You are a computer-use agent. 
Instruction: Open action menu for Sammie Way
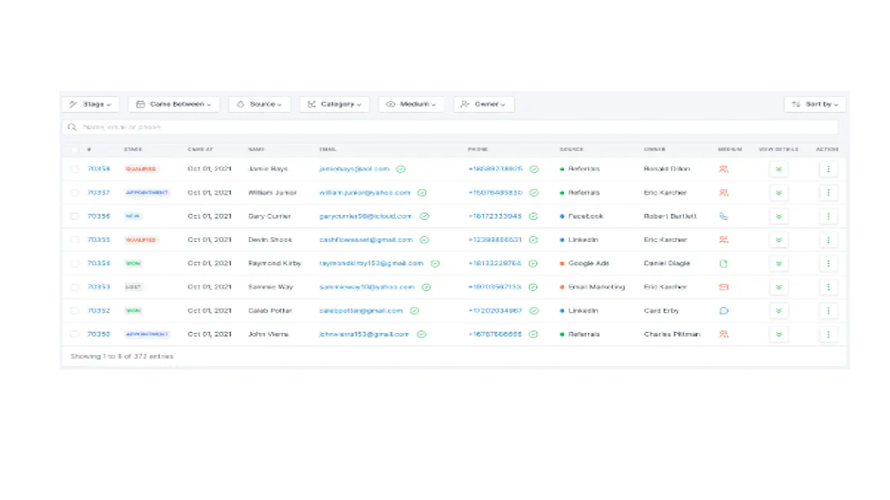[x=828, y=287]
